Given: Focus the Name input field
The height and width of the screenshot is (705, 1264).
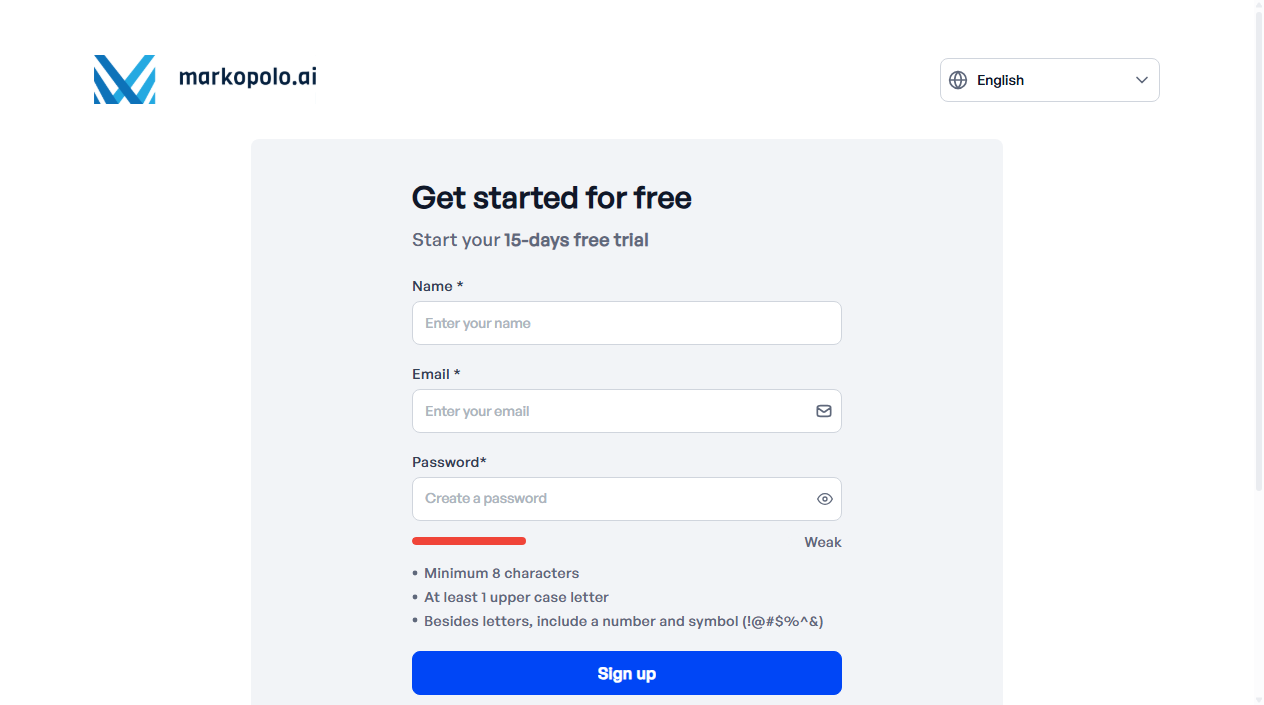Looking at the screenshot, I should pyautogui.click(x=626, y=323).
